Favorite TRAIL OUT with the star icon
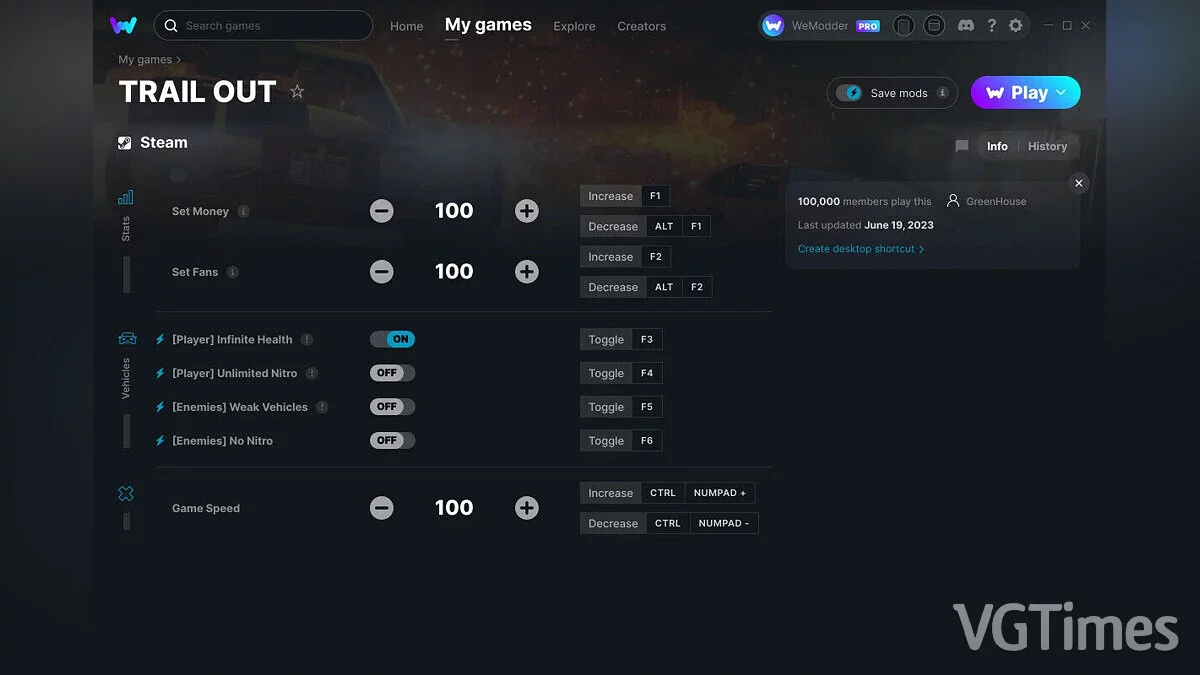 (297, 92)
